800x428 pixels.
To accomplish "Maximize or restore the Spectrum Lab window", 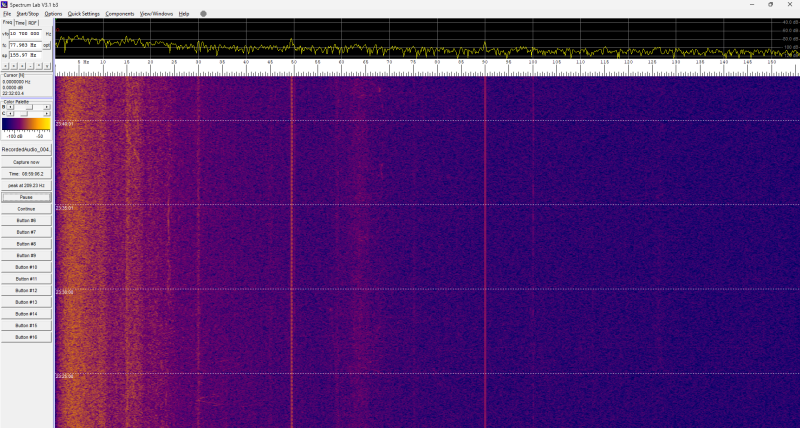I will click(770, 4).
